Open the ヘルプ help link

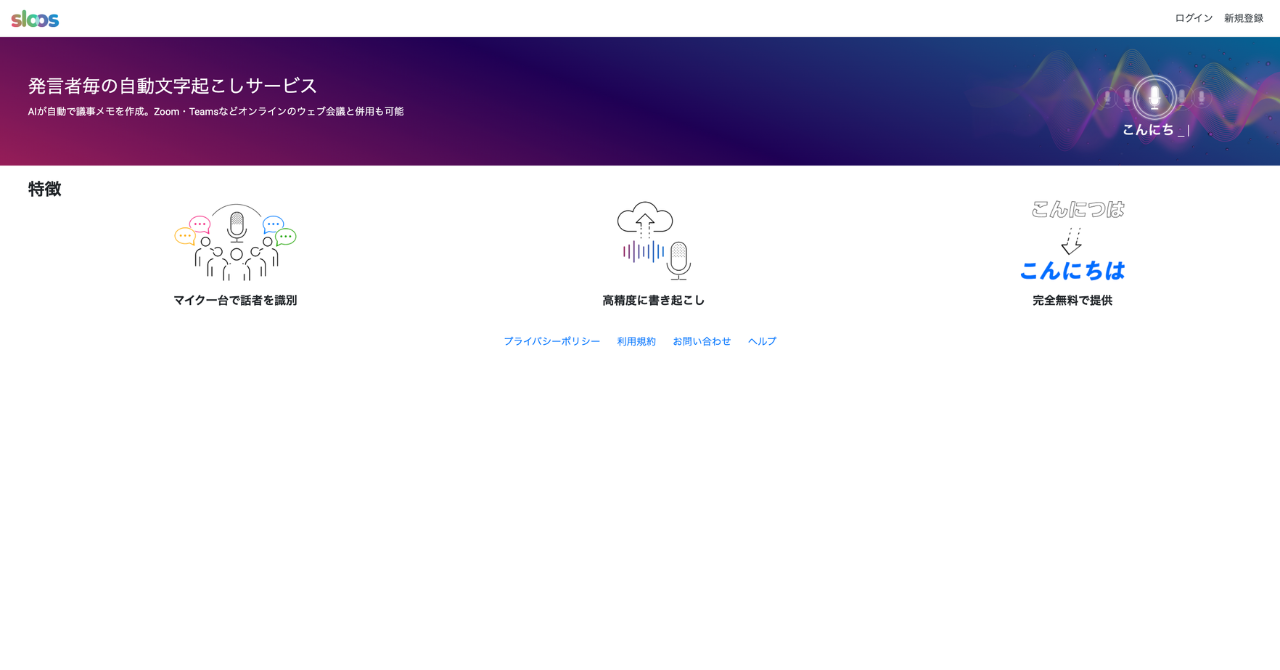pos(762,341)
